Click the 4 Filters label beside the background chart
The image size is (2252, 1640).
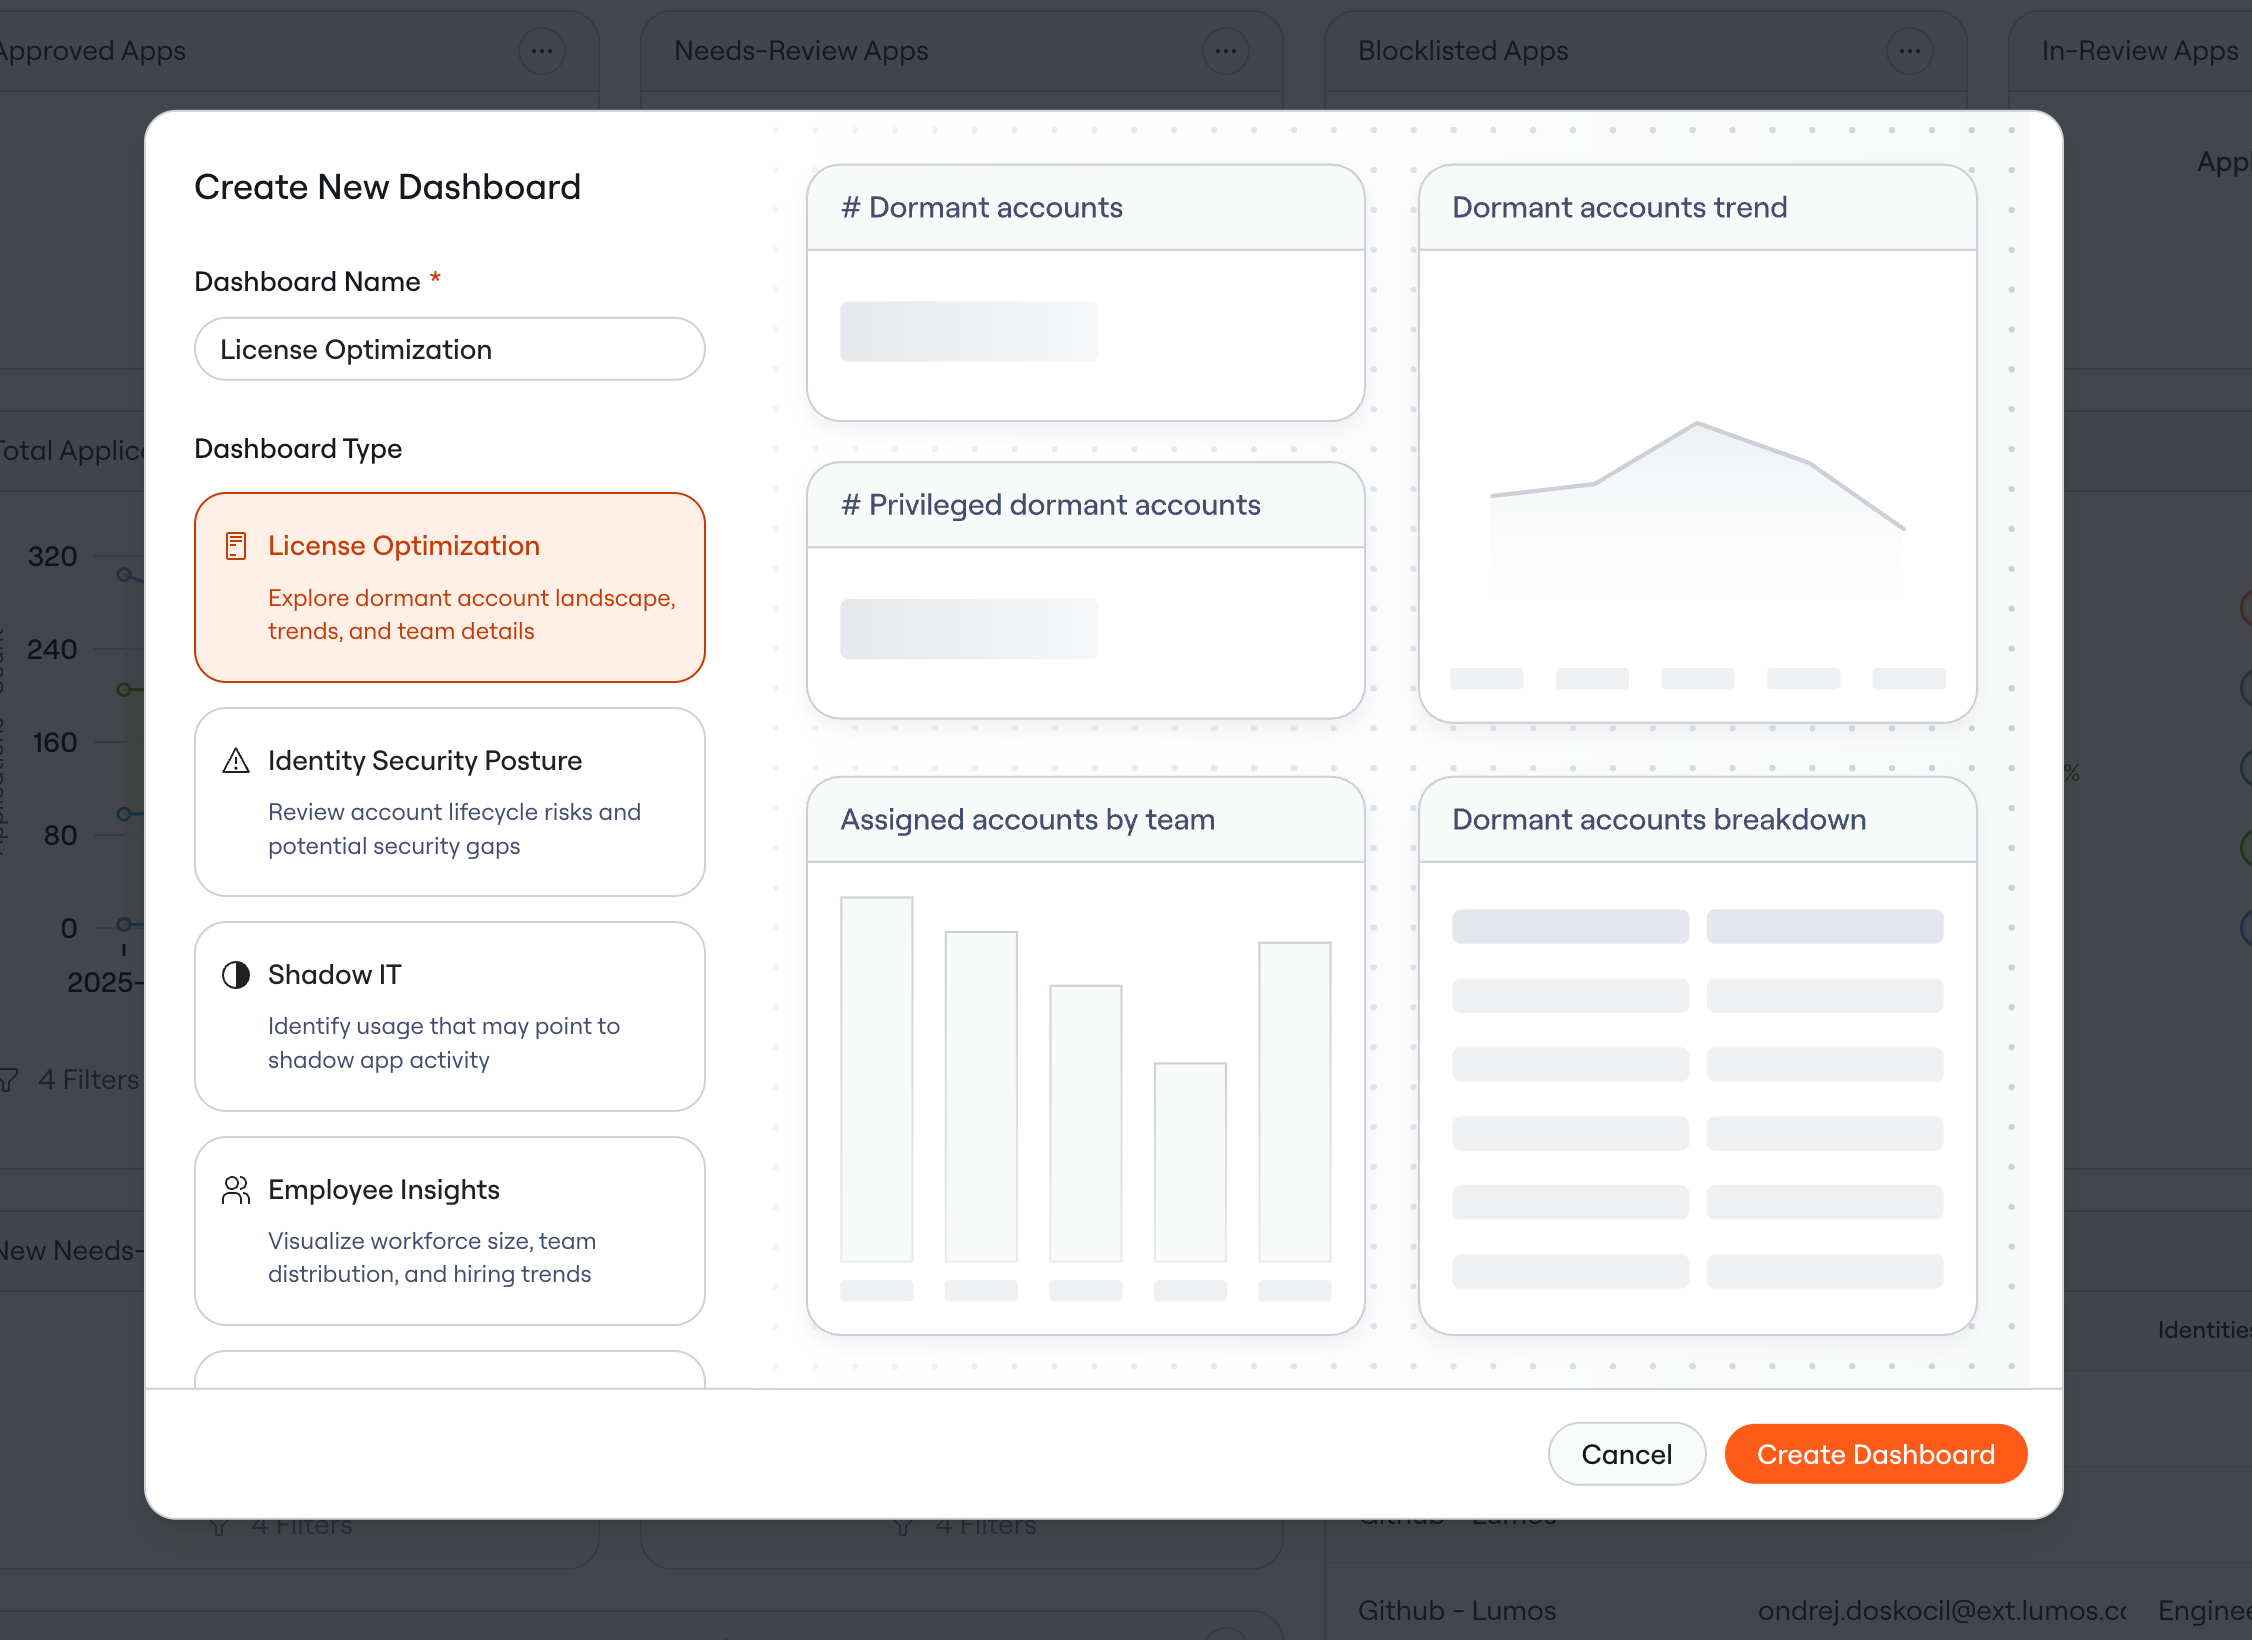(89, 1080)
